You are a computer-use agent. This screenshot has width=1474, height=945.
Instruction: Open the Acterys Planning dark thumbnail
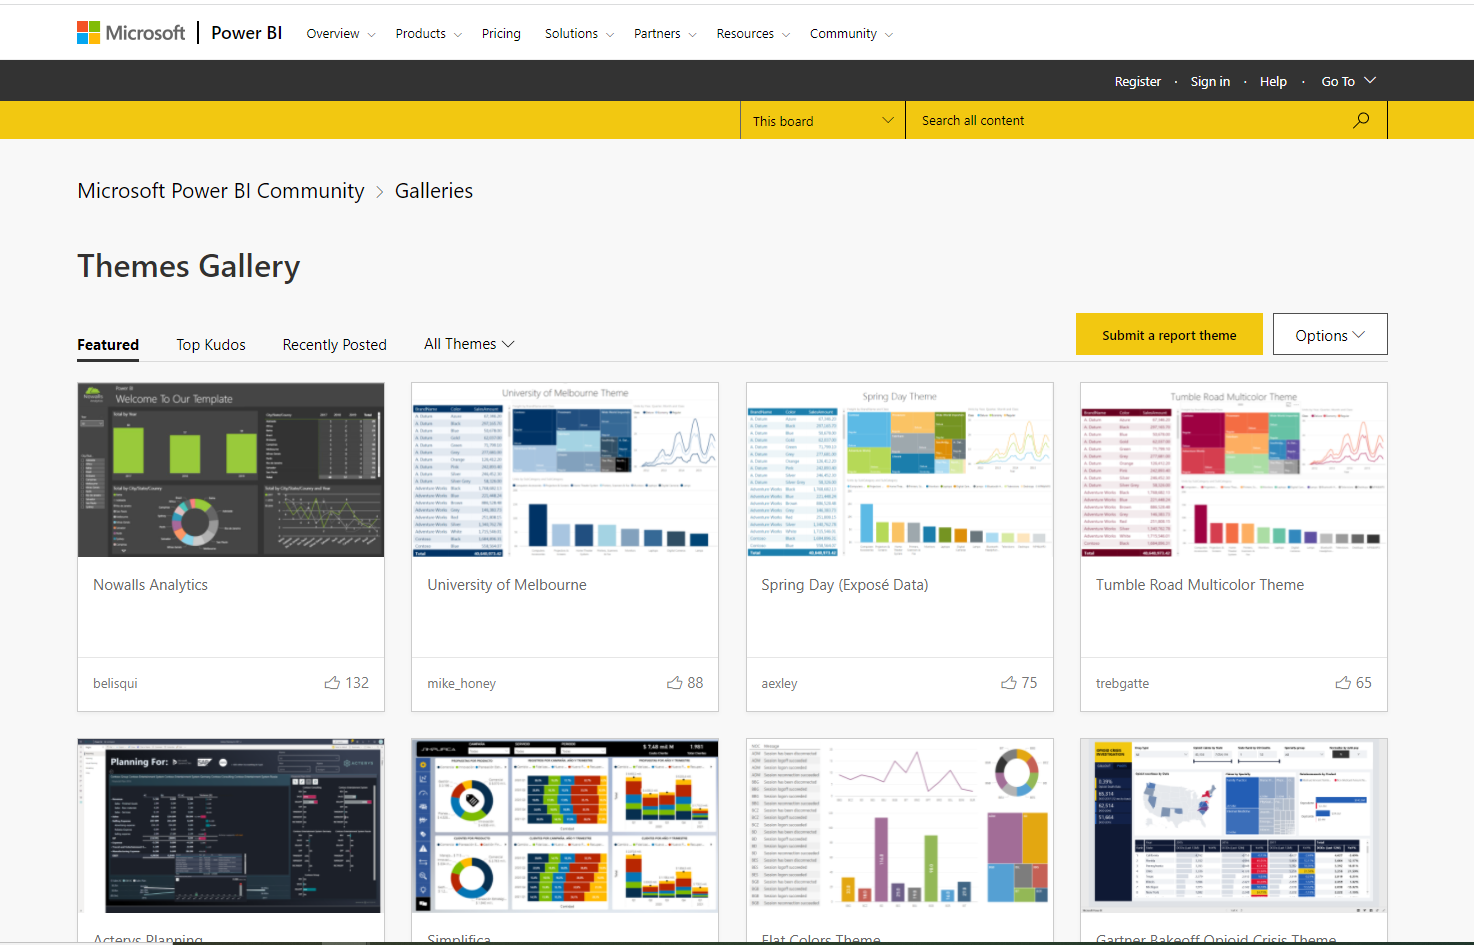[x=231, y=826]
